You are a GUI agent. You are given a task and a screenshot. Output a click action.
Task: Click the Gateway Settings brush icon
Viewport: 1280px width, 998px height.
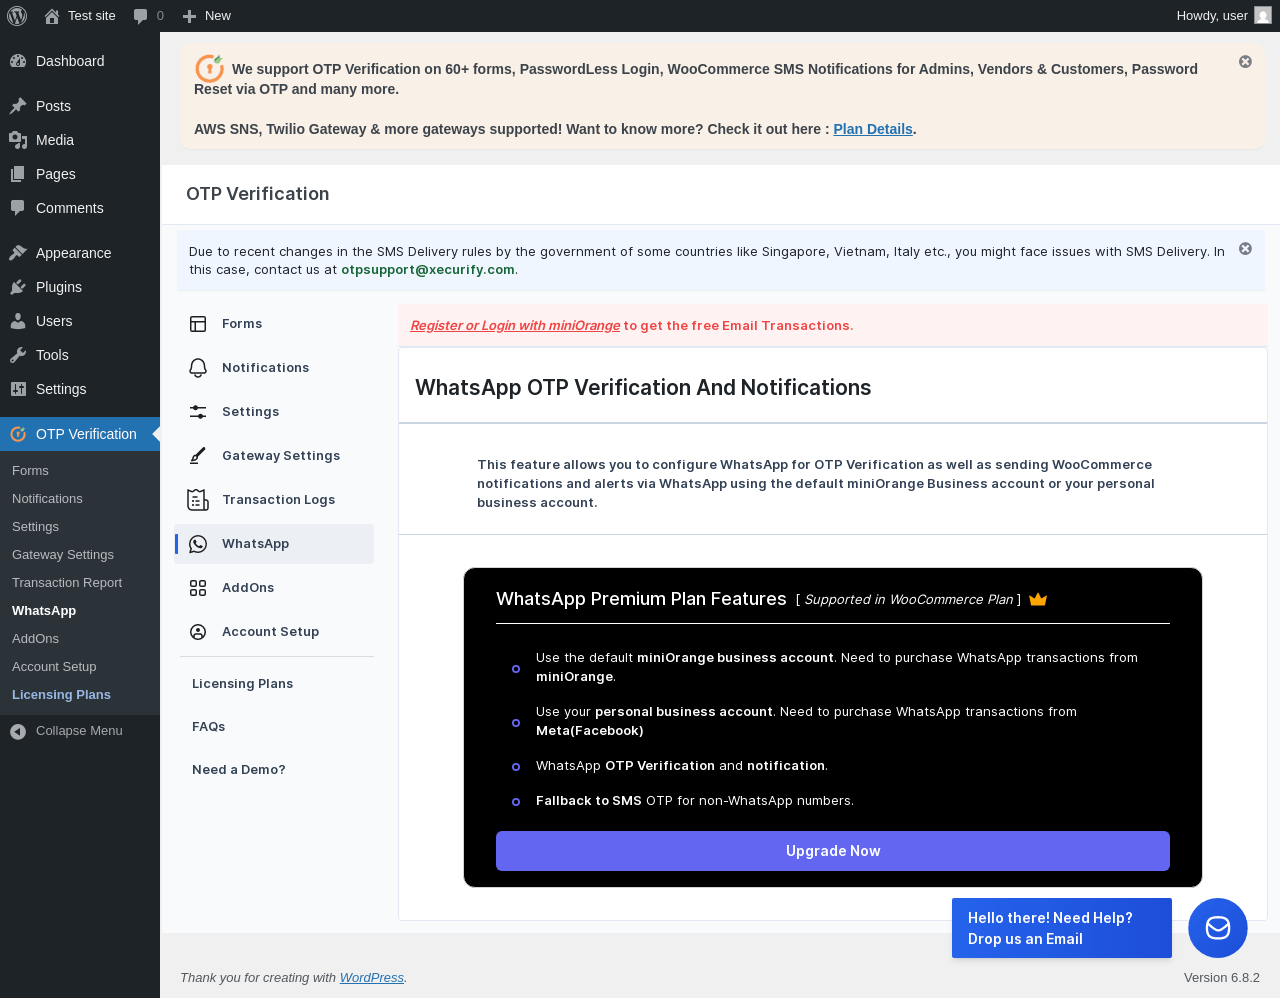coord(198,456)
